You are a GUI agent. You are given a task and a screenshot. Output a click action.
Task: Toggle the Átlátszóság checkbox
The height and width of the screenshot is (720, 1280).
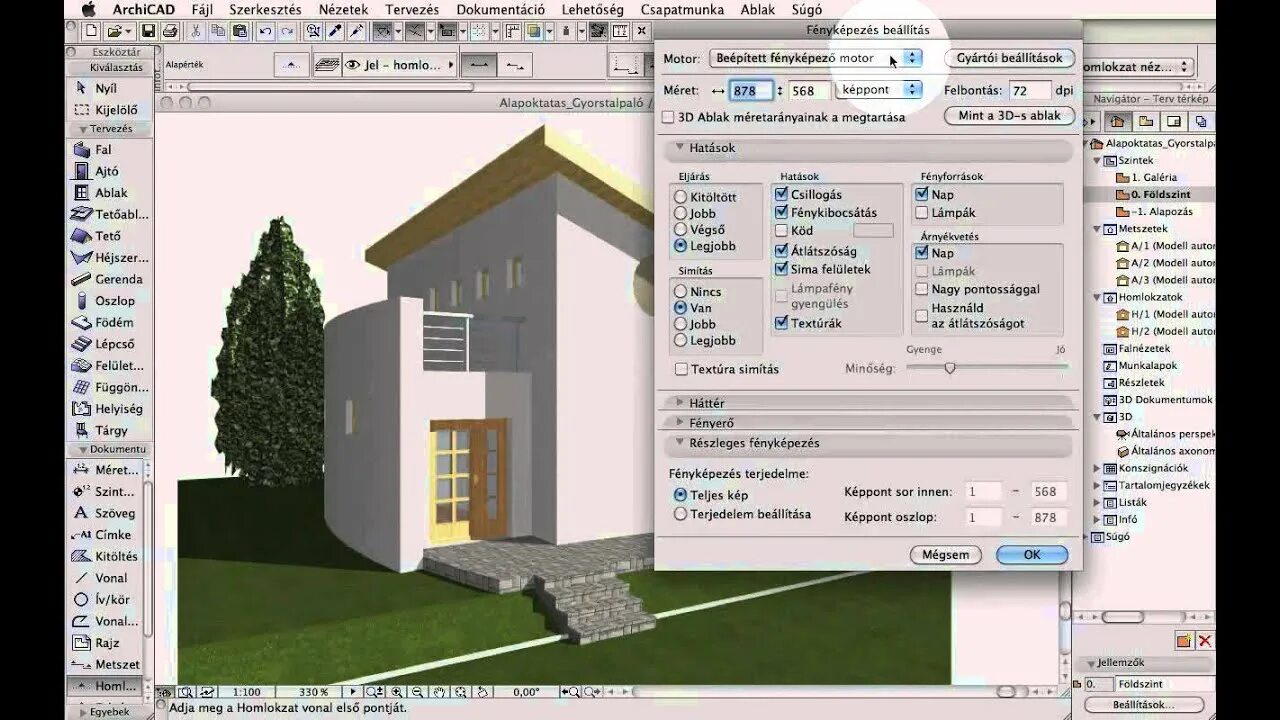[782, 251]
